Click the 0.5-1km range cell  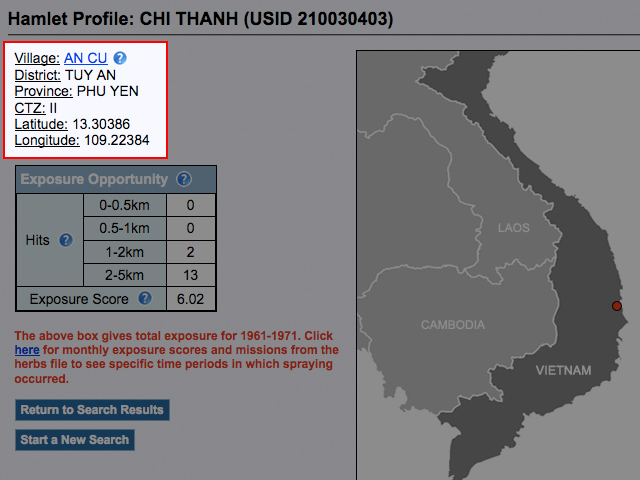click(124, 228)
